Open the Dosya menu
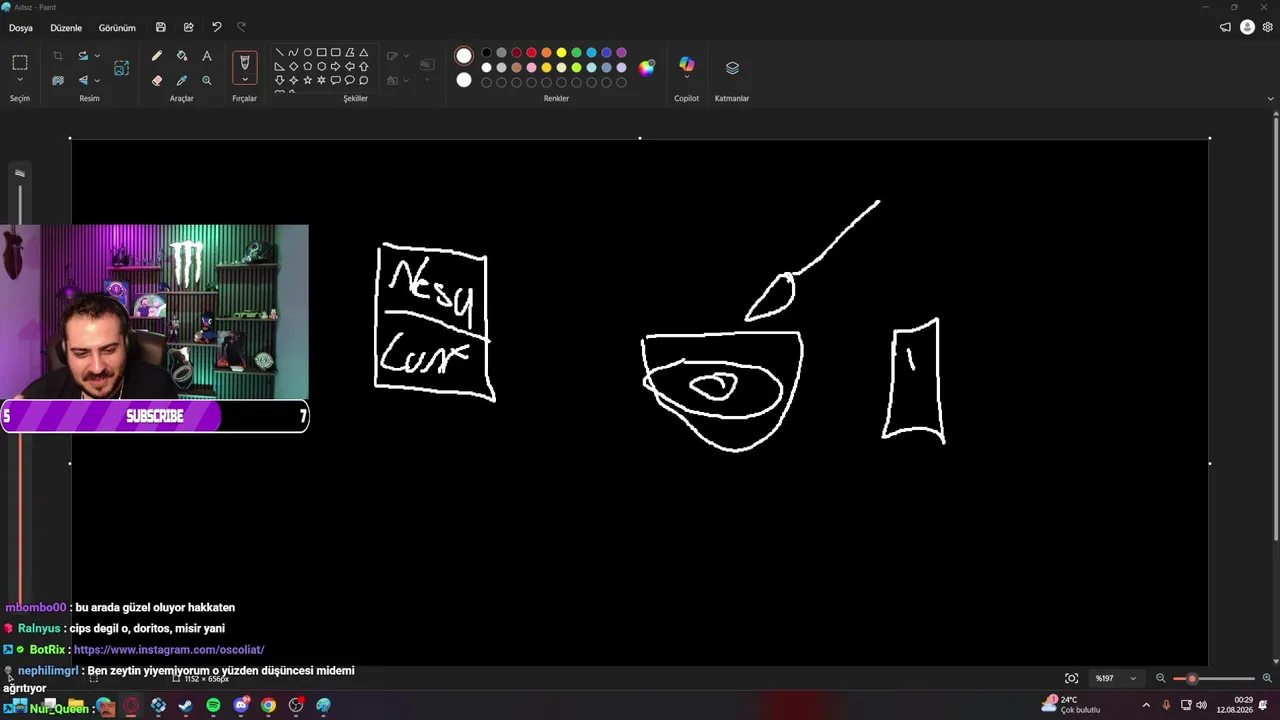1280x720 pixels. (21, 28)
